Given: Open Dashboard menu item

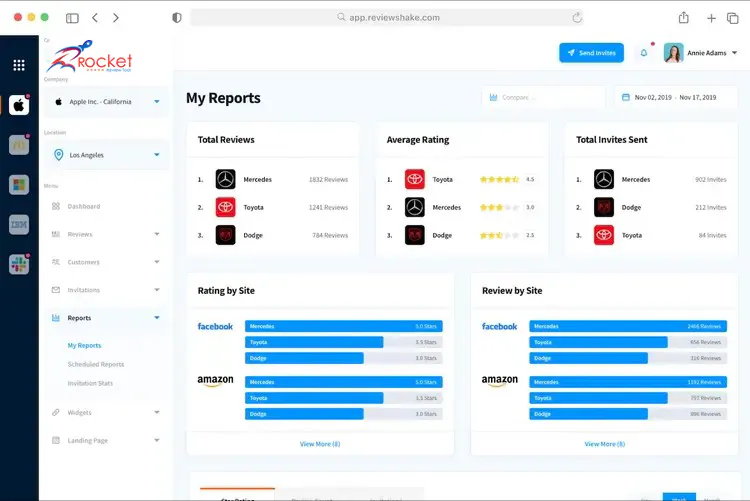Looking at the screenshot, I should coord(84,206).
